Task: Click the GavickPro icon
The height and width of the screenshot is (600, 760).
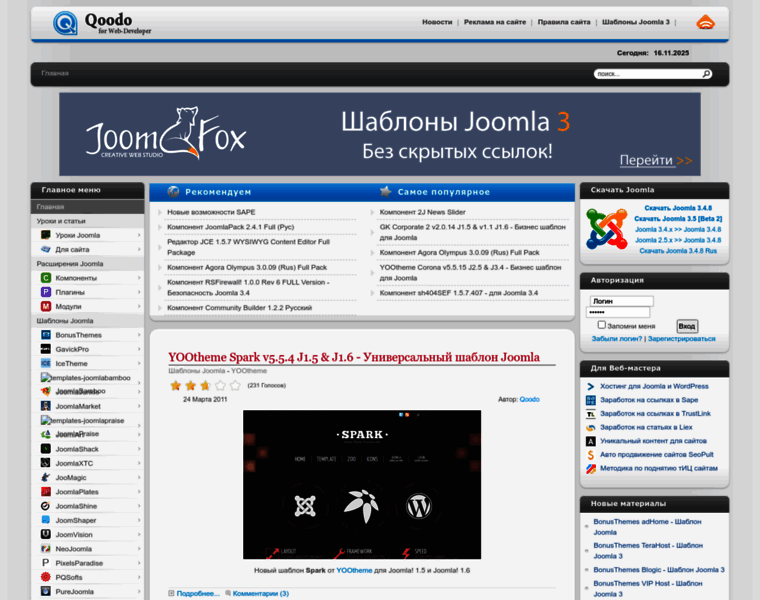Action: [46, 349]
